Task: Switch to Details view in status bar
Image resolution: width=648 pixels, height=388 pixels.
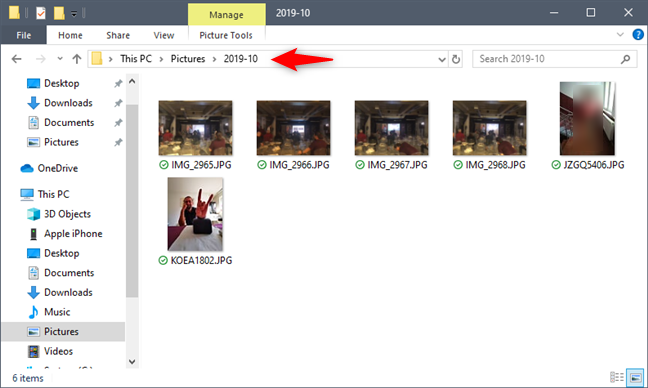Action: 617,377
